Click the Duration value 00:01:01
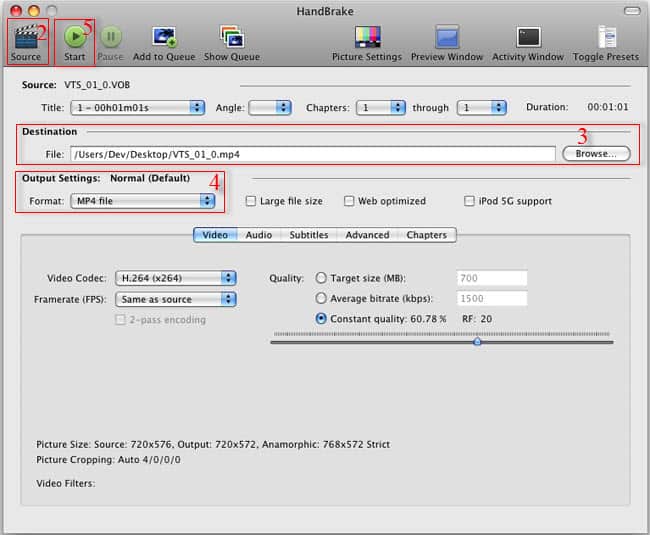Viewport: 650px width, 535px height. (x=608, y=107)
